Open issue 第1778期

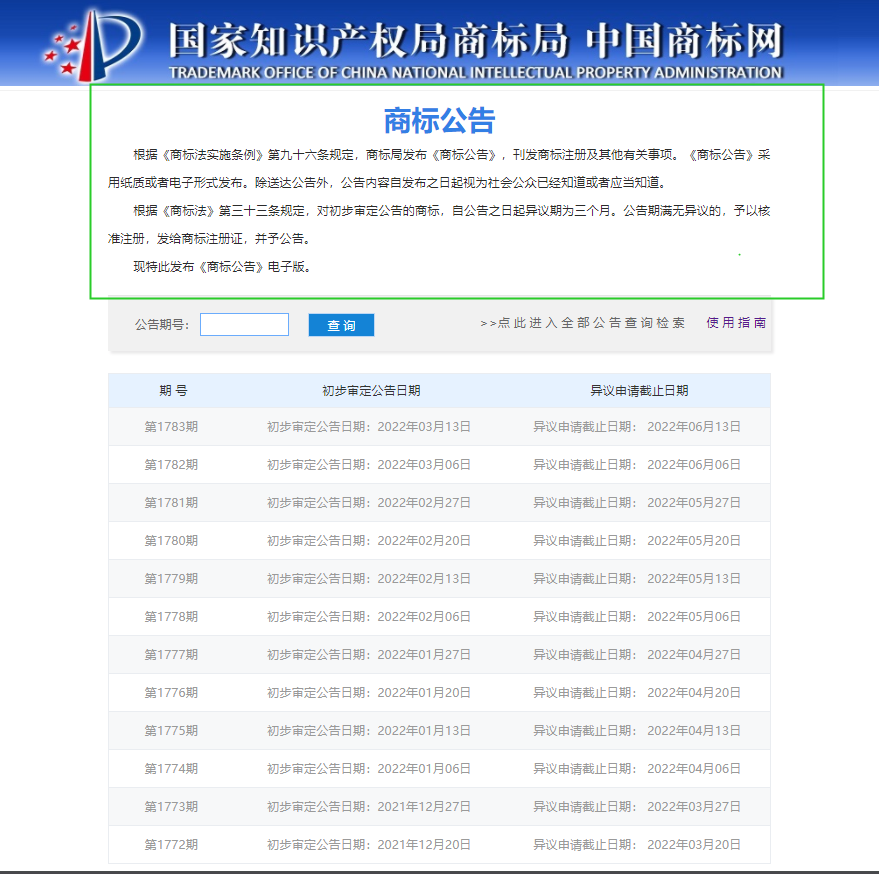(x=171, y=617)
